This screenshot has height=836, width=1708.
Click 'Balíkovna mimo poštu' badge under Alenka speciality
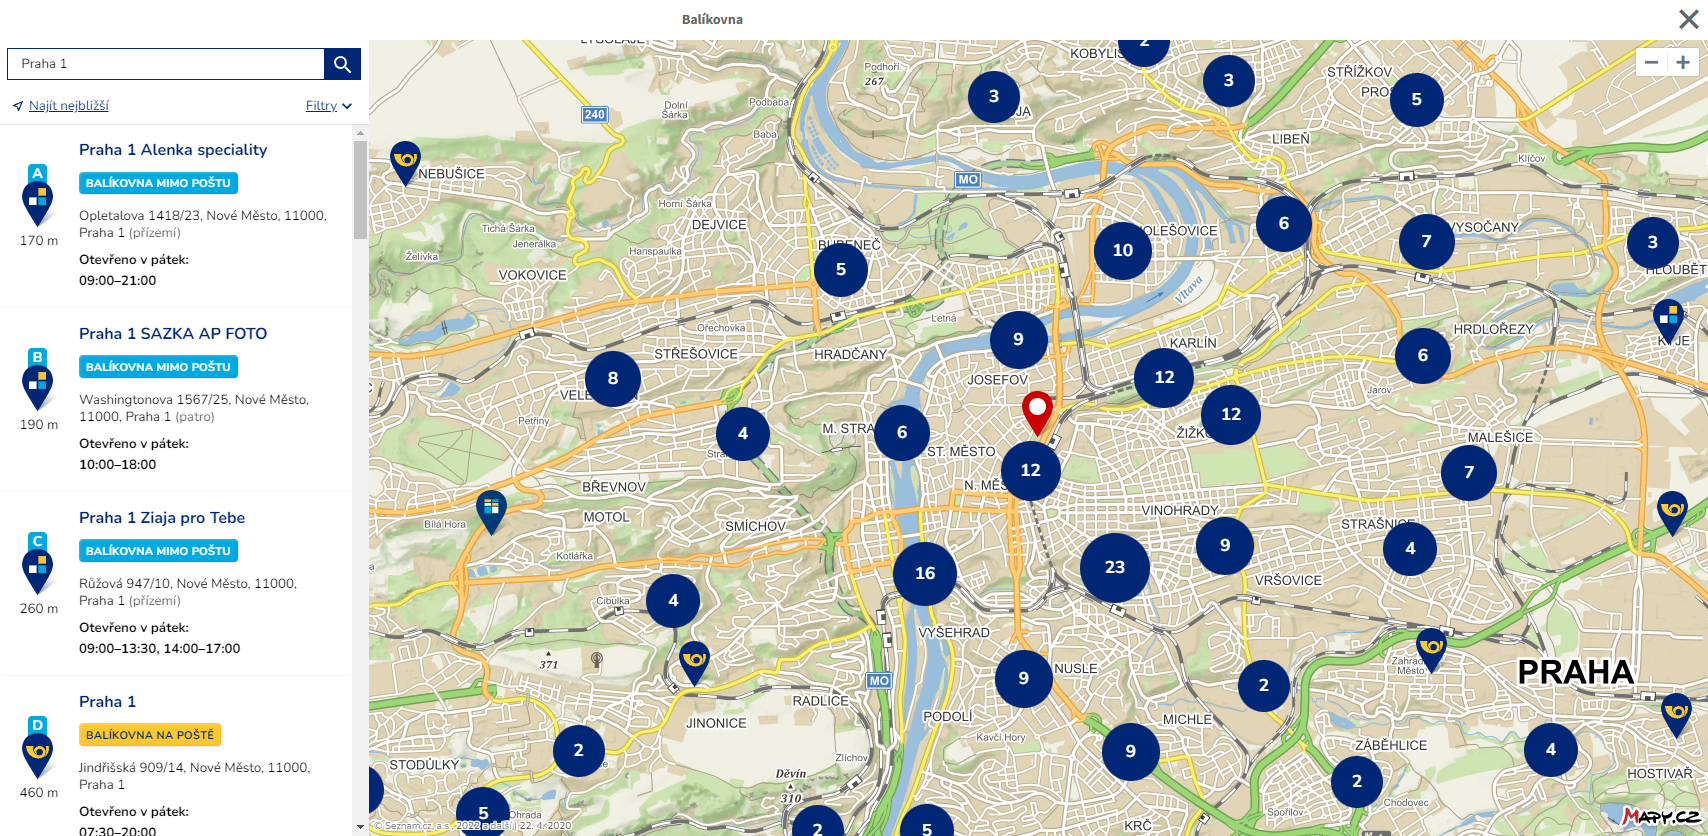pyautogui.click(x=158, y=183)
